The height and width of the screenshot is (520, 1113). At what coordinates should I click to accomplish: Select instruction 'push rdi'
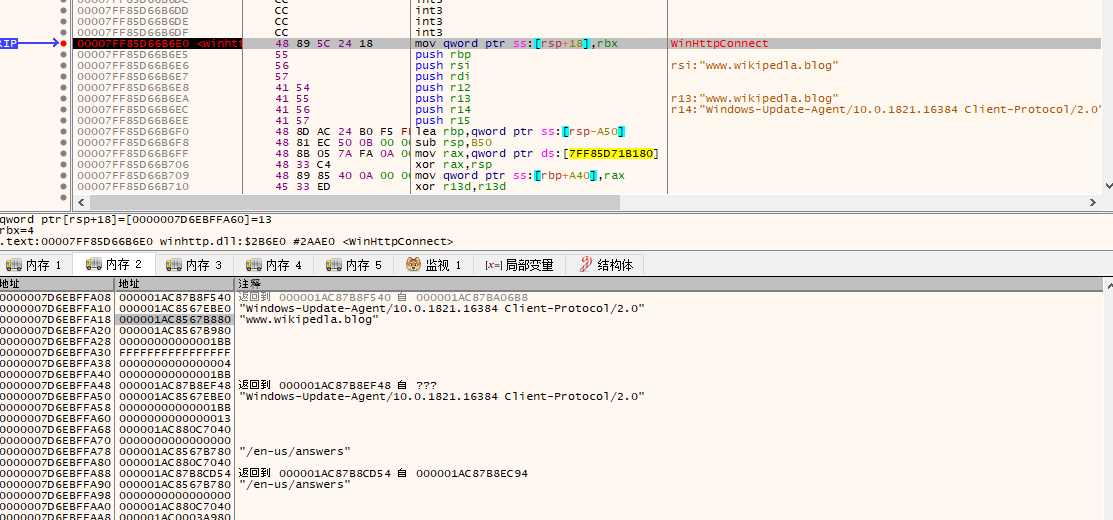443,77
